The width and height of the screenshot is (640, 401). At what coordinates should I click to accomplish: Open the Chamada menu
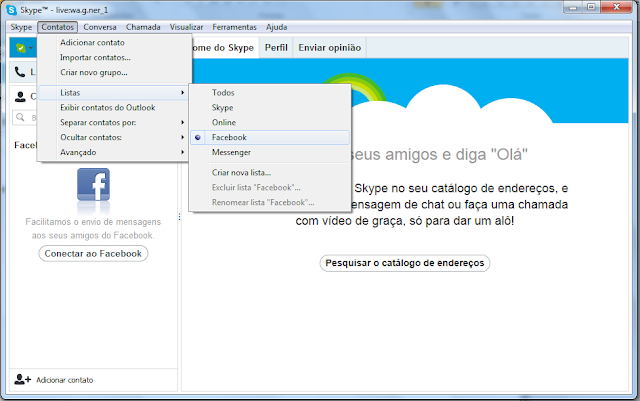click(x=143, y=27)
